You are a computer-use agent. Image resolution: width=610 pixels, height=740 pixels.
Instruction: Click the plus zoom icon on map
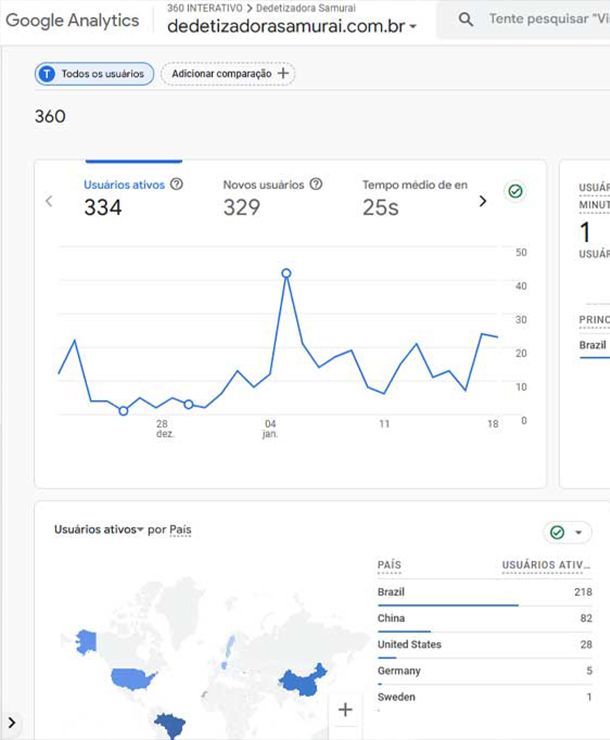tap(345, 710)
